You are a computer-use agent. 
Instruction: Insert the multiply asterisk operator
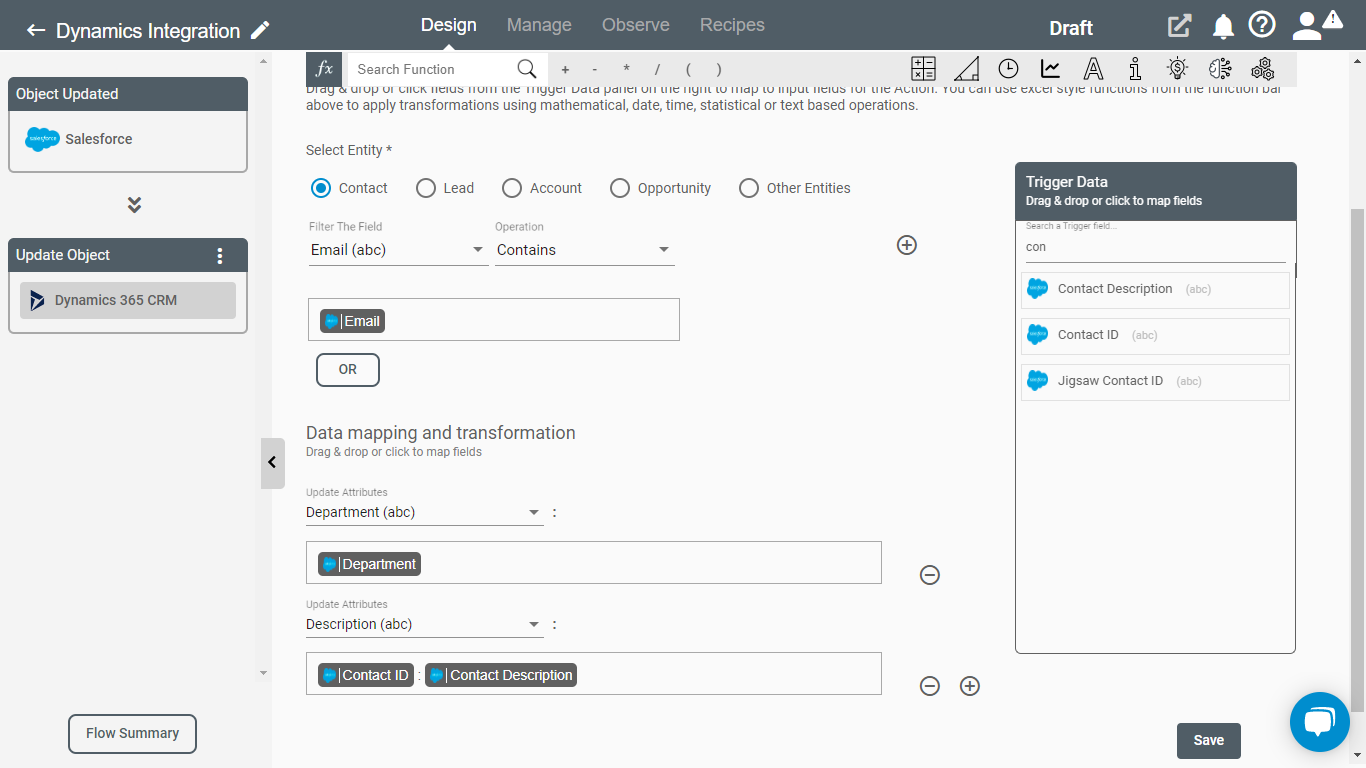tap(626, 70)
